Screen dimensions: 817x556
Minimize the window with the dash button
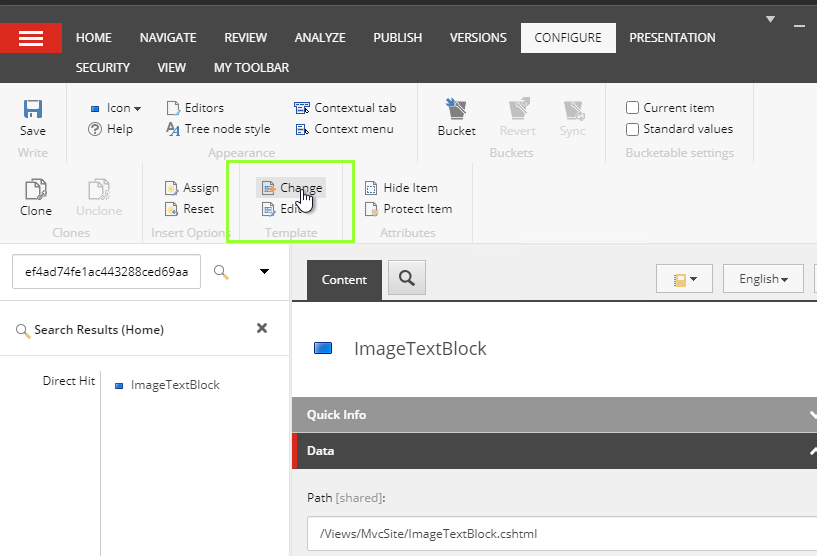[x=799, y=26]
